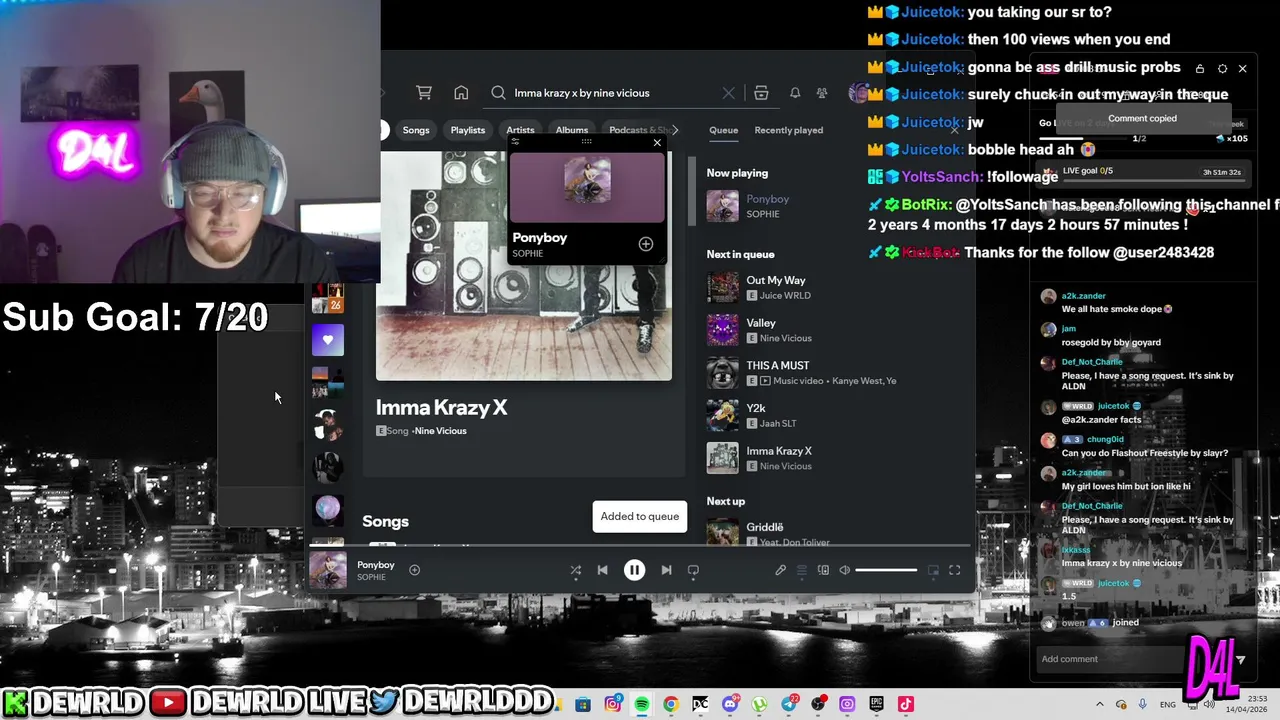Toggle shuffle playback
1280x720 pixels.
tap(575, 570)
